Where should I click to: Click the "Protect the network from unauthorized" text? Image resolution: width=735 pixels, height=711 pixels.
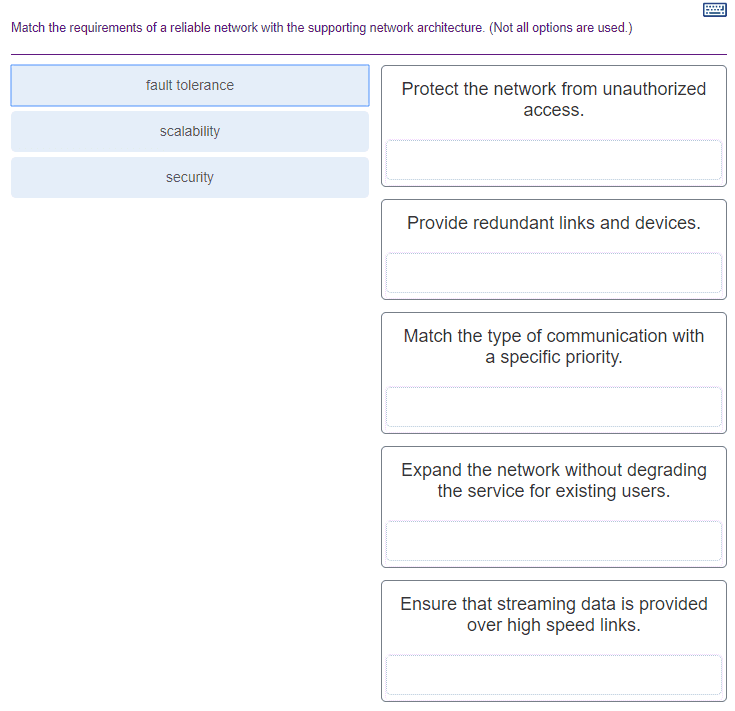tap(553, 89)
